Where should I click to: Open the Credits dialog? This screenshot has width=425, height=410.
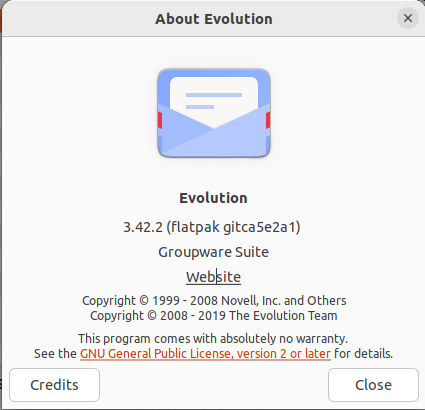(x=54, y=385)
